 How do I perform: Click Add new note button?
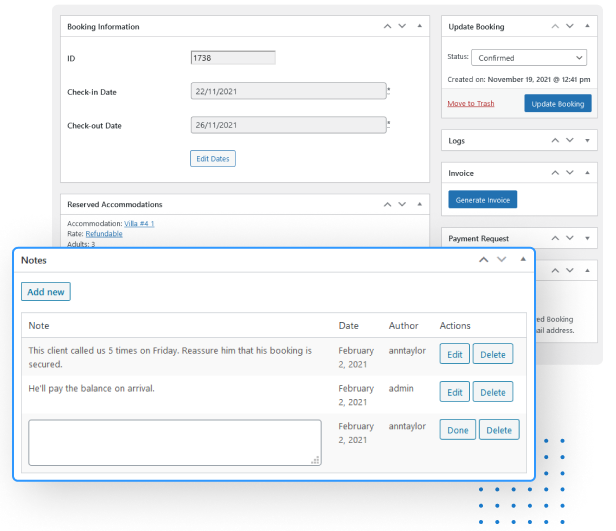pos(46,292)
